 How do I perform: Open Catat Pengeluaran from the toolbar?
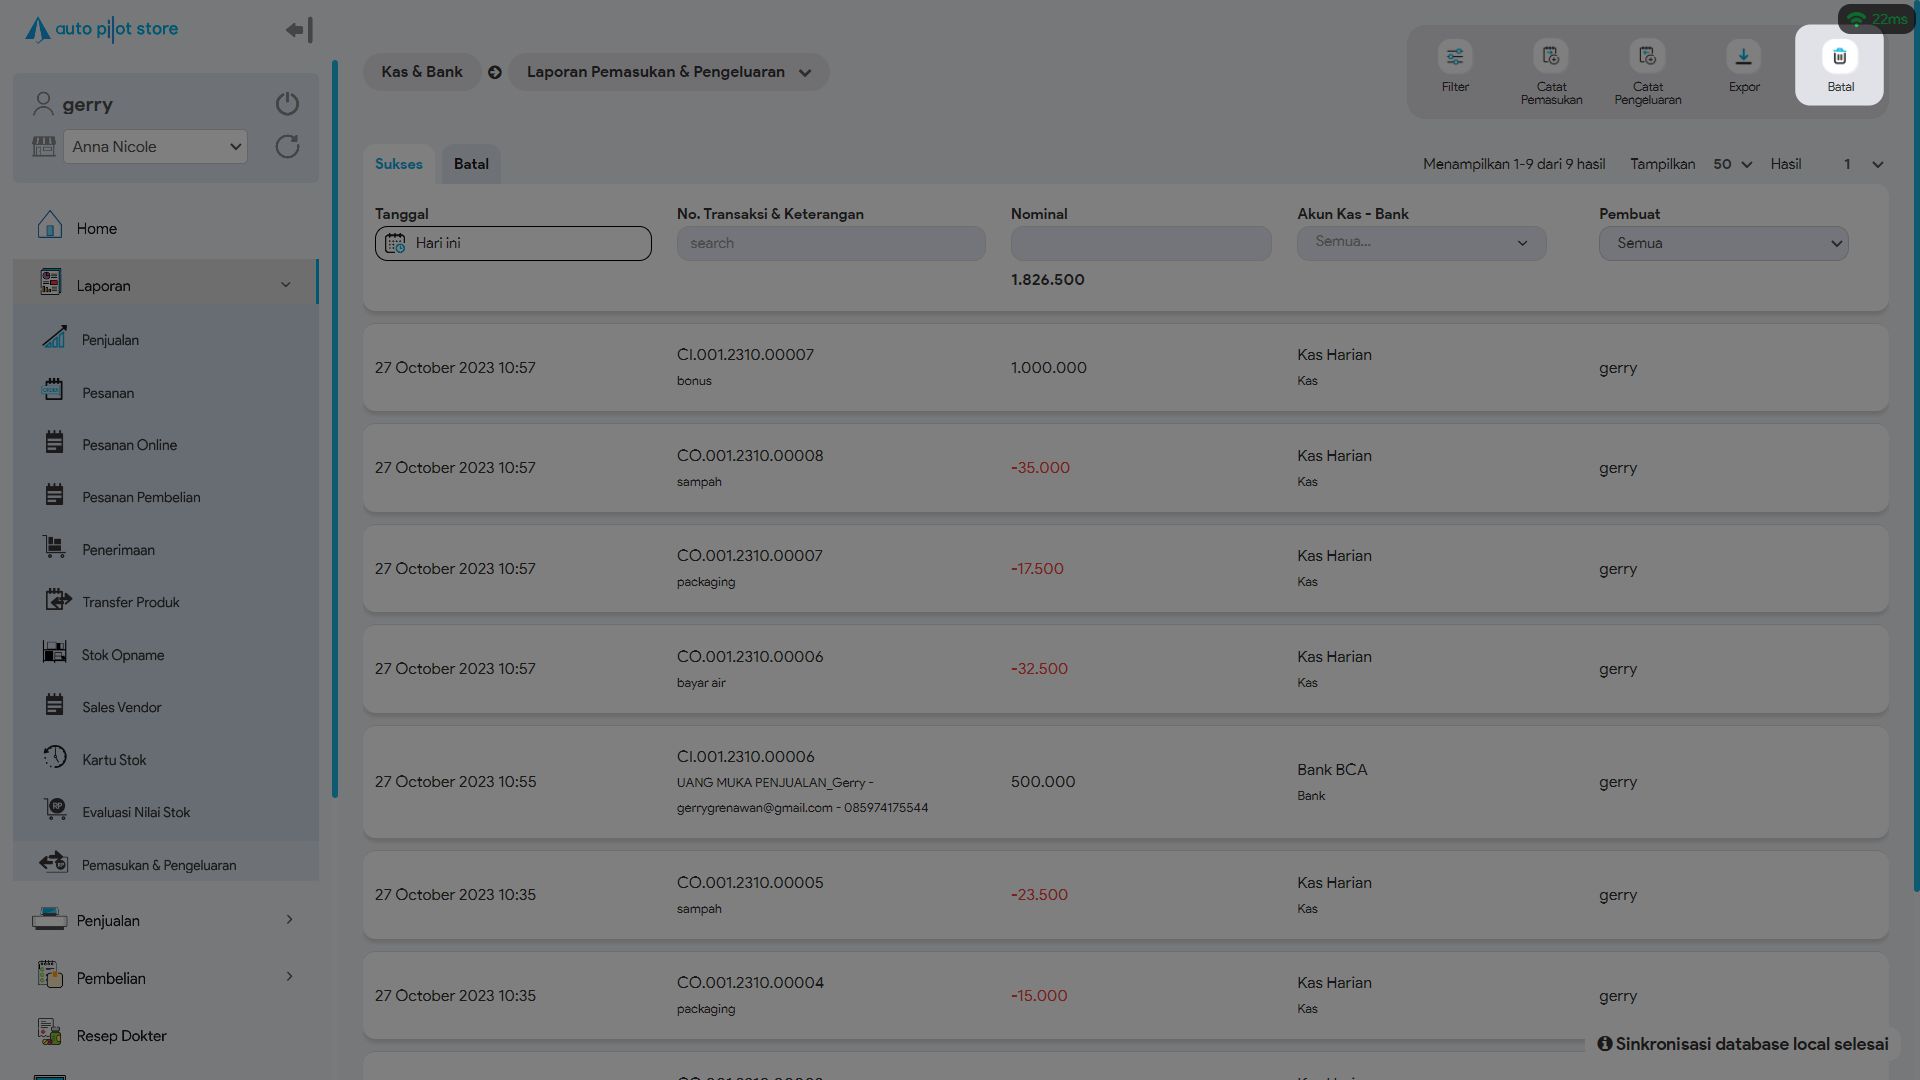(1647, 57)
